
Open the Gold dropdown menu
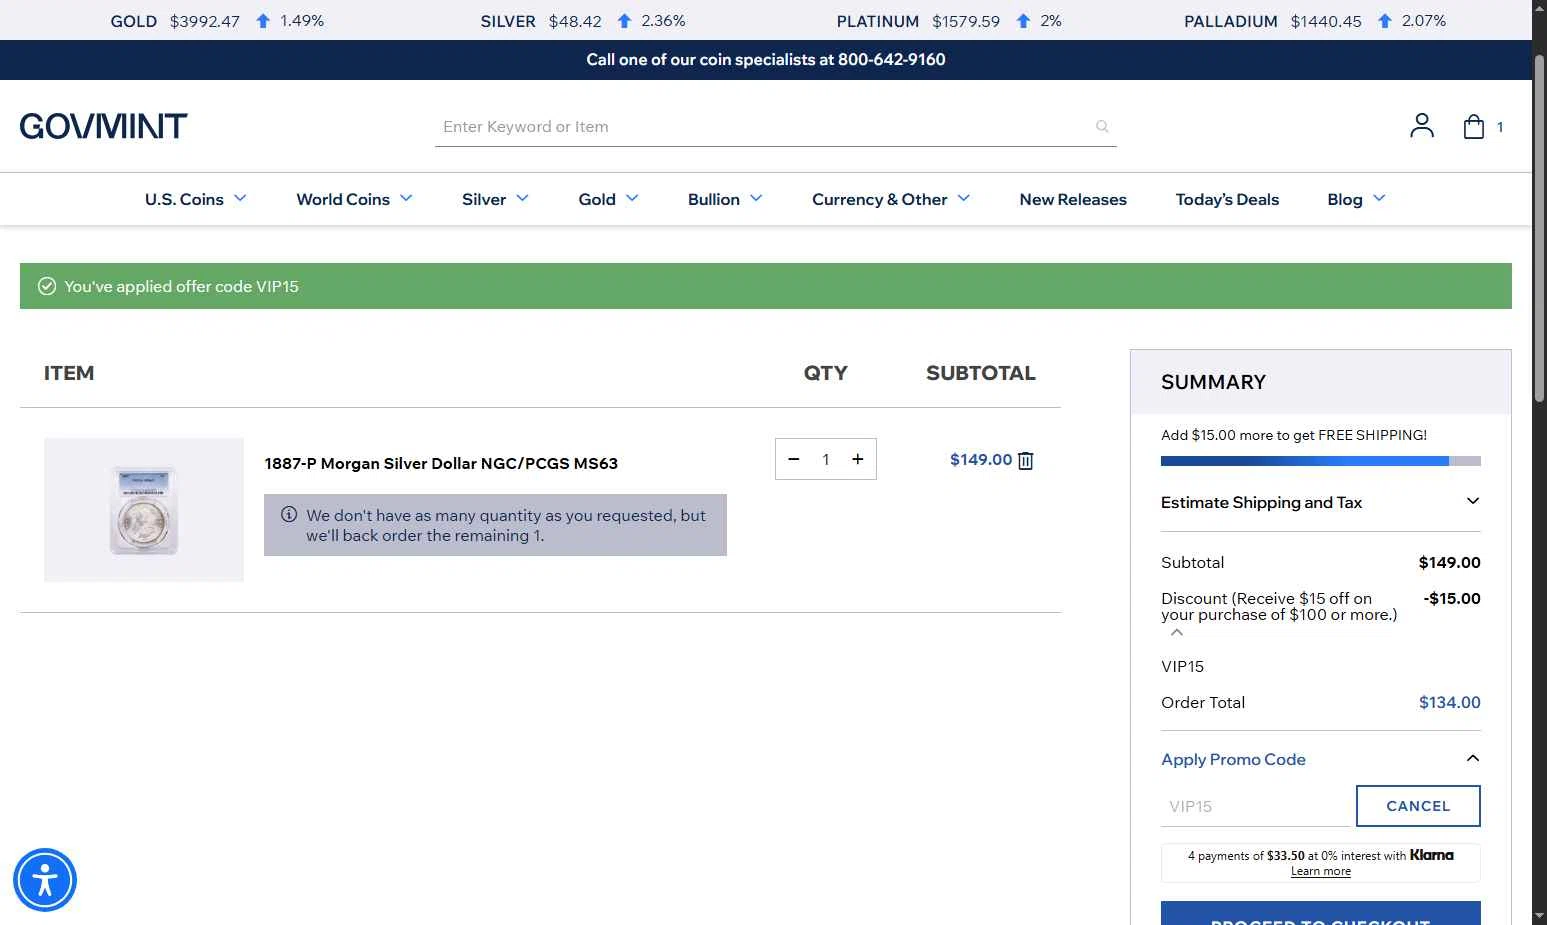[608, 199]
